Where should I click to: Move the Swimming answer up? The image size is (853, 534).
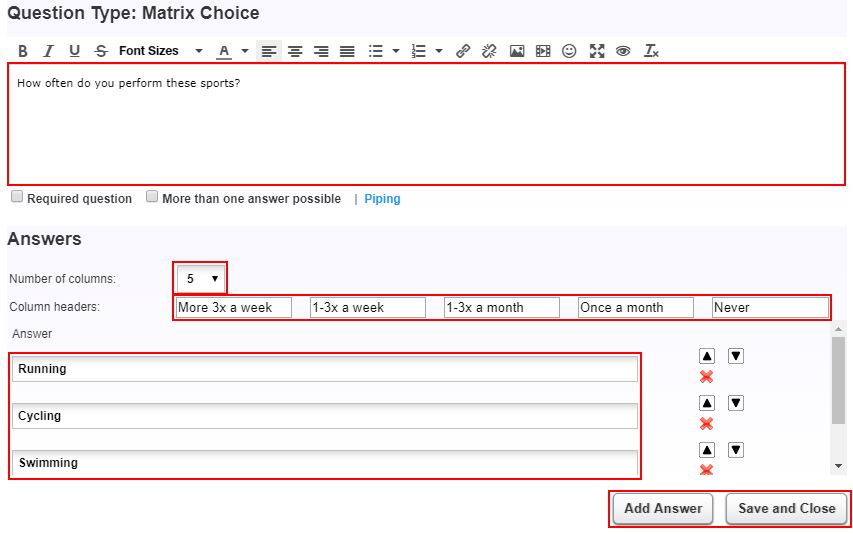tap(707, 450)
